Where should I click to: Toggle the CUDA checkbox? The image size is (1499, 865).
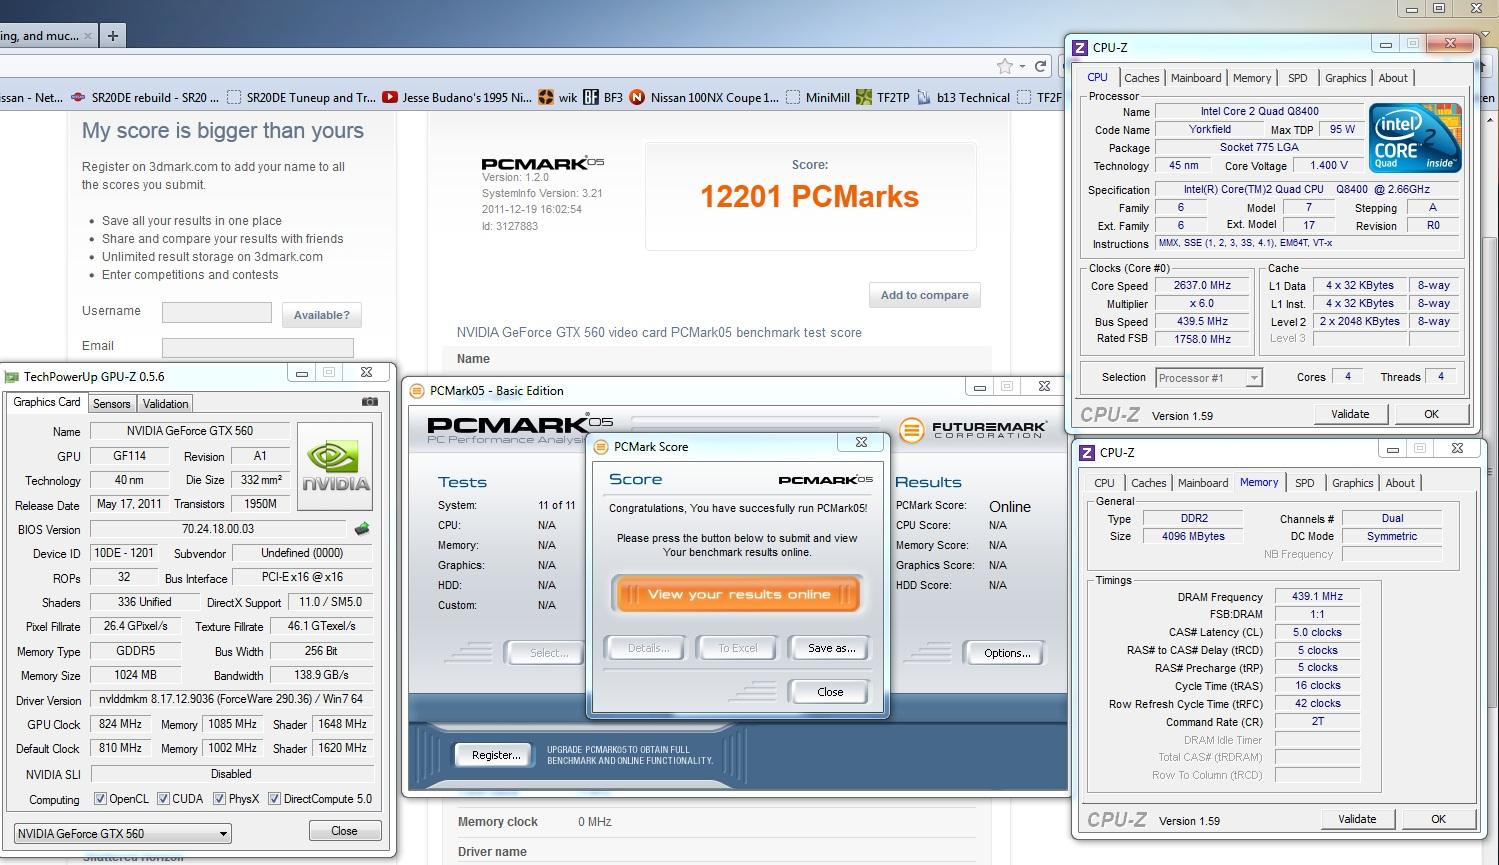[163, 799]
